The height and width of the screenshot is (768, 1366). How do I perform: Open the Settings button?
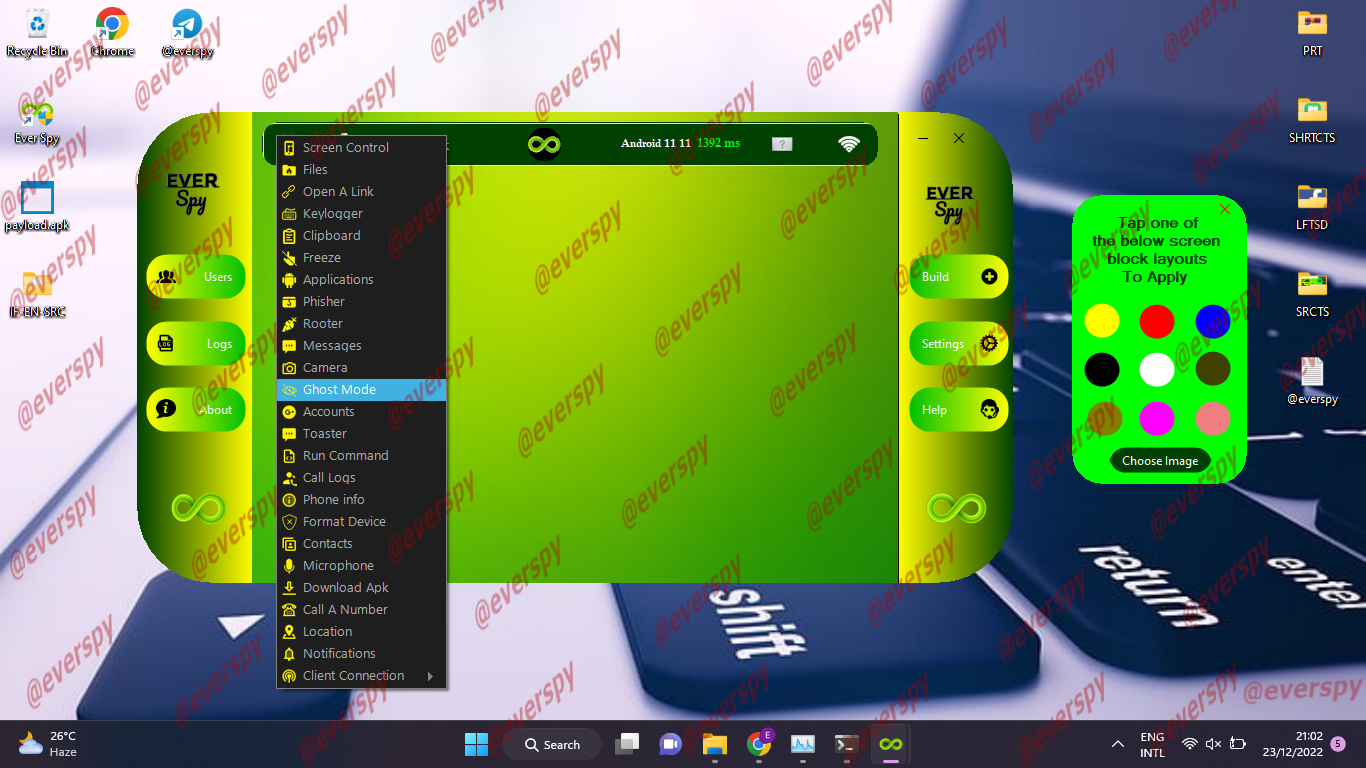[x=958, y=343]
